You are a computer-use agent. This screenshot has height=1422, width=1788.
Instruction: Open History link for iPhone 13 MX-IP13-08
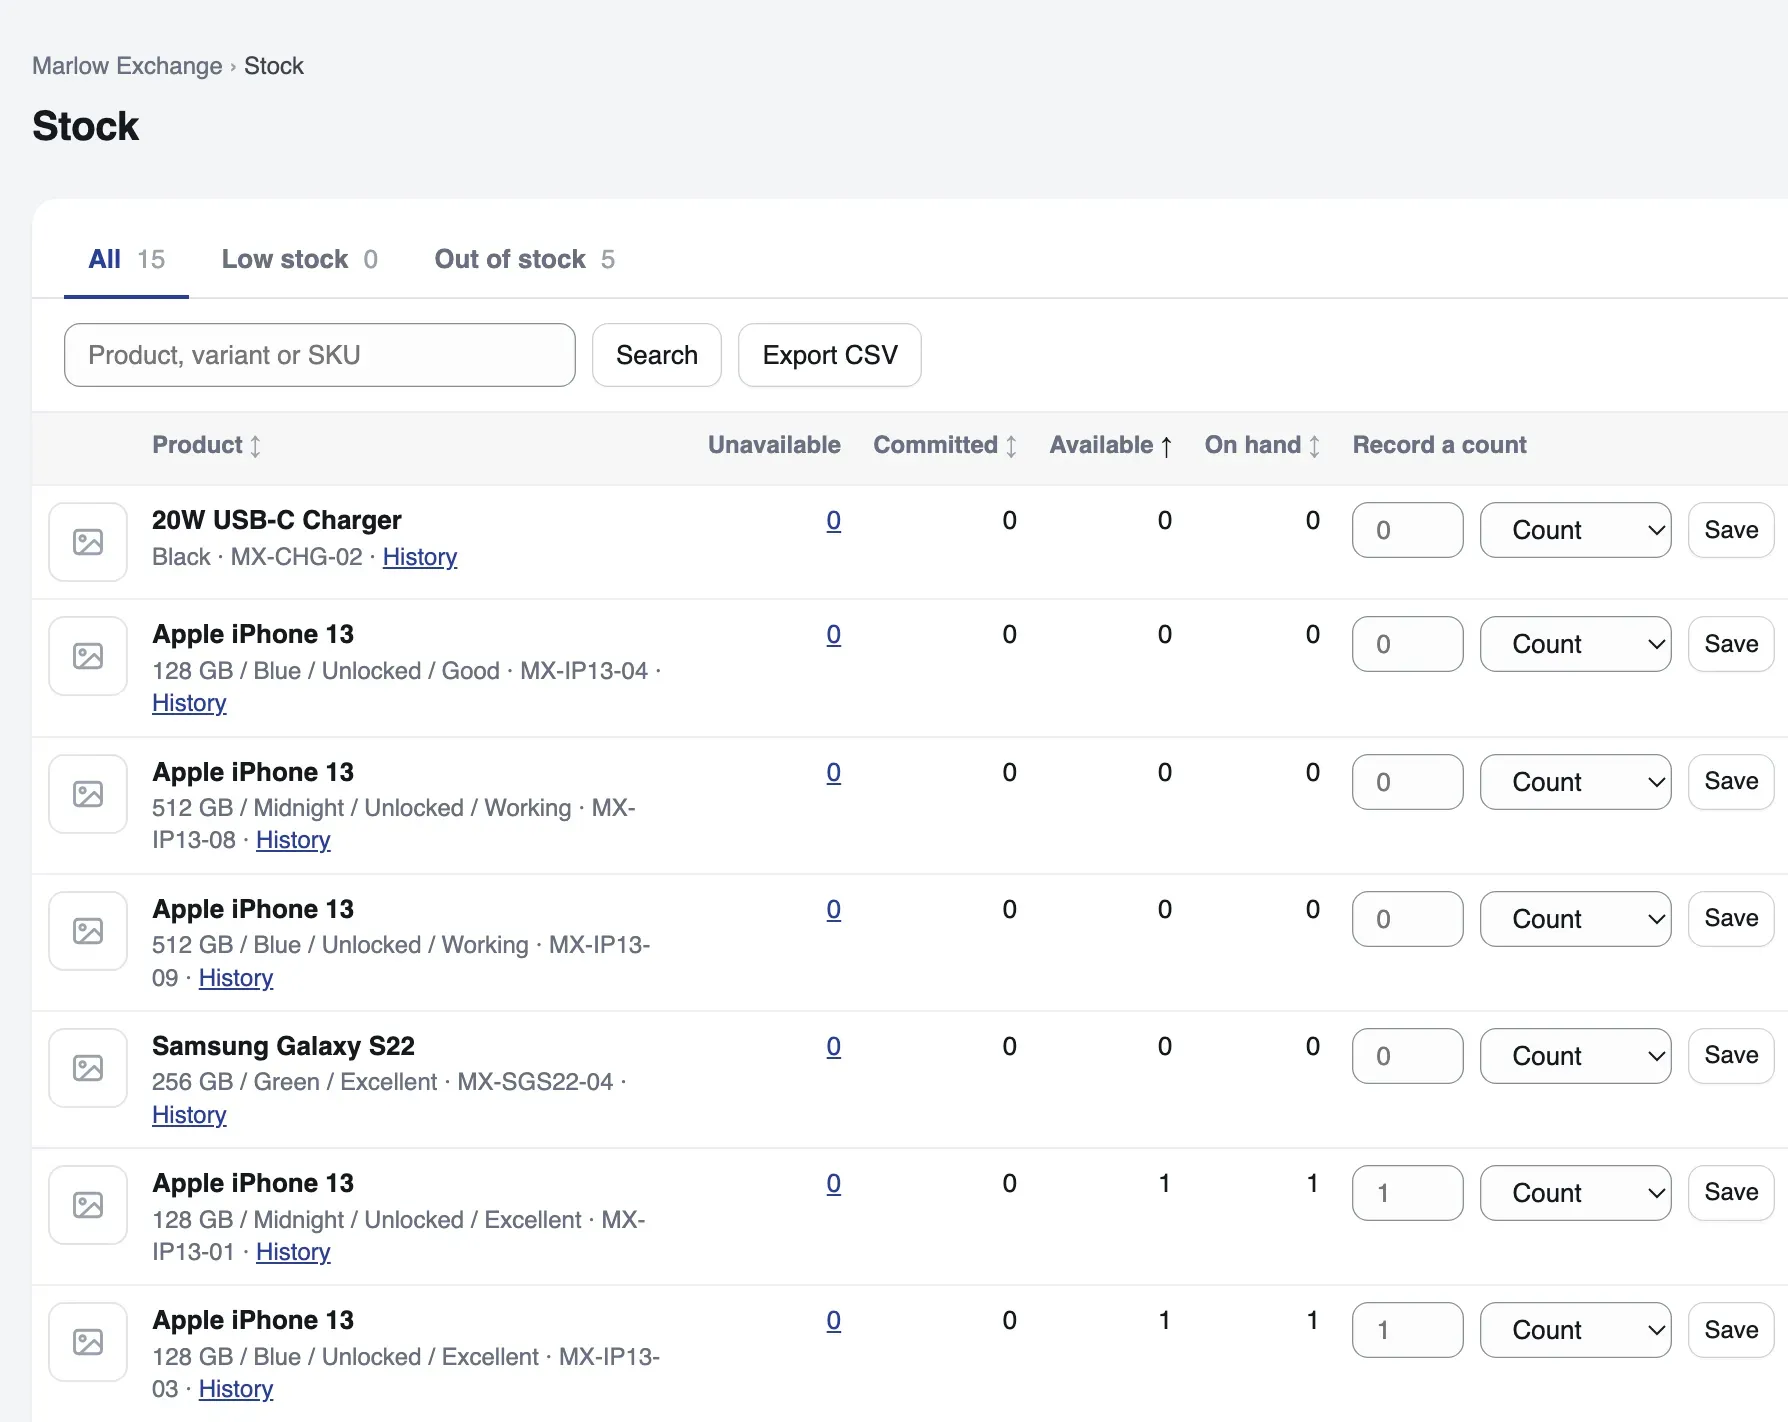(293, 840)
